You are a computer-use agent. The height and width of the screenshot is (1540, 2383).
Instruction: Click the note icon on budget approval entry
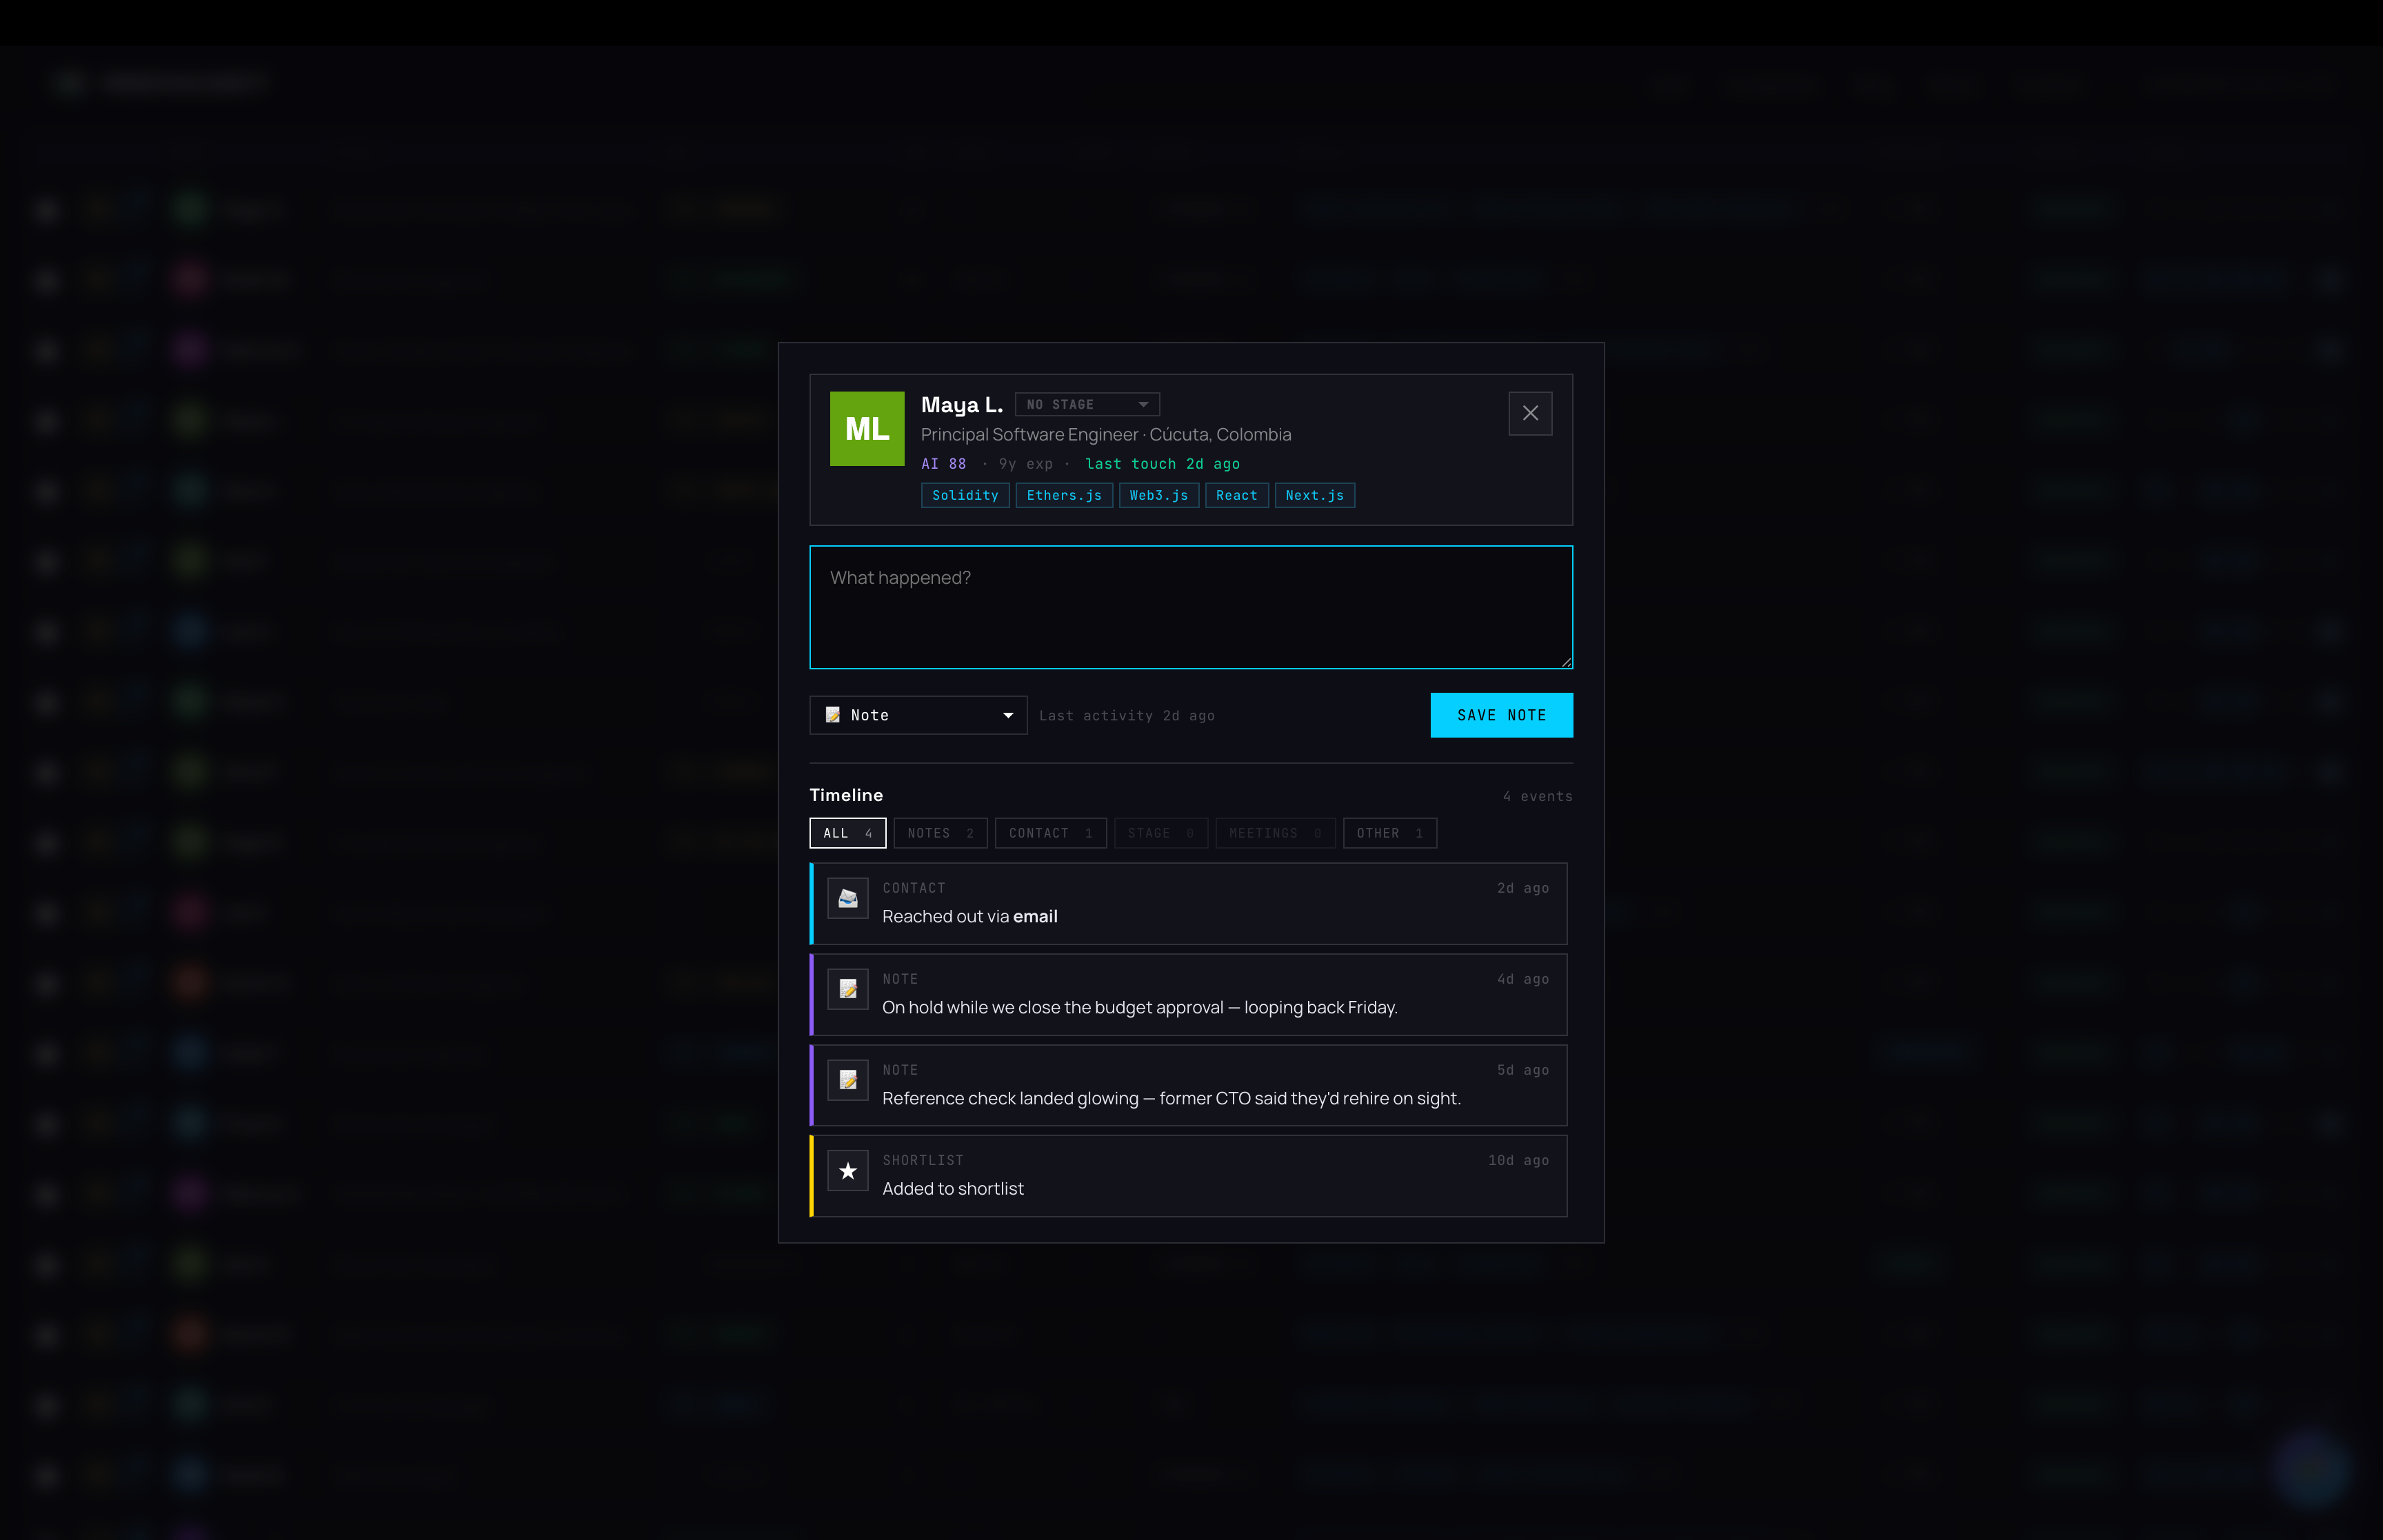tap(848, 989)
